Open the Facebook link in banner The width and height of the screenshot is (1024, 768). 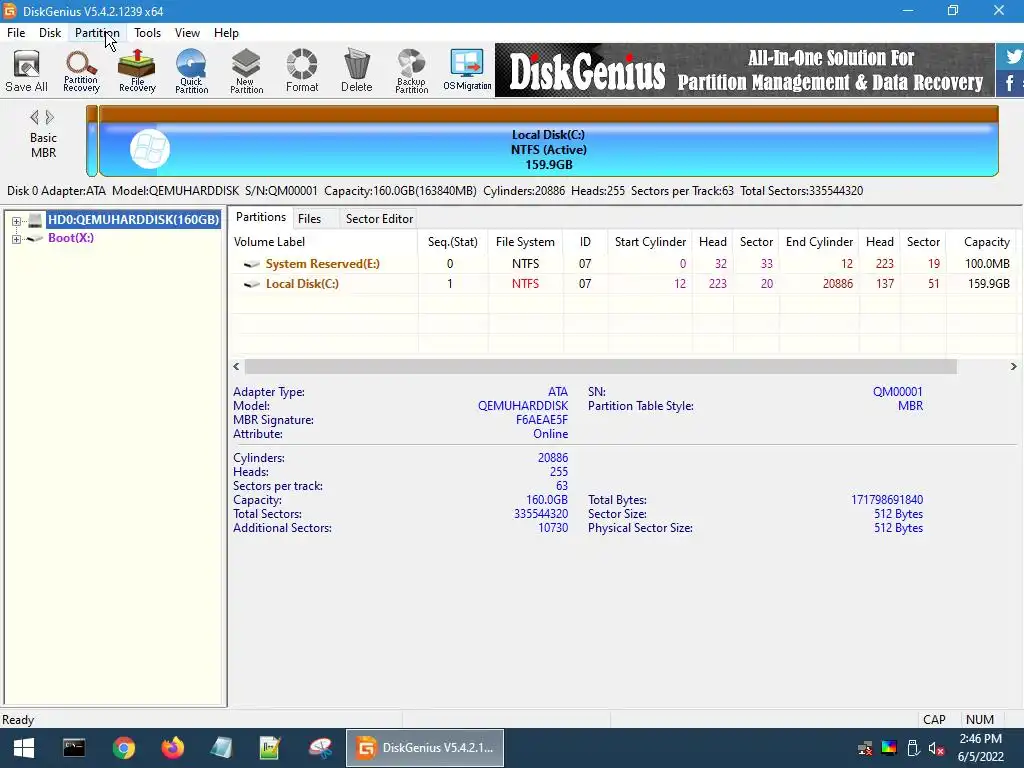coord(1010,83)
